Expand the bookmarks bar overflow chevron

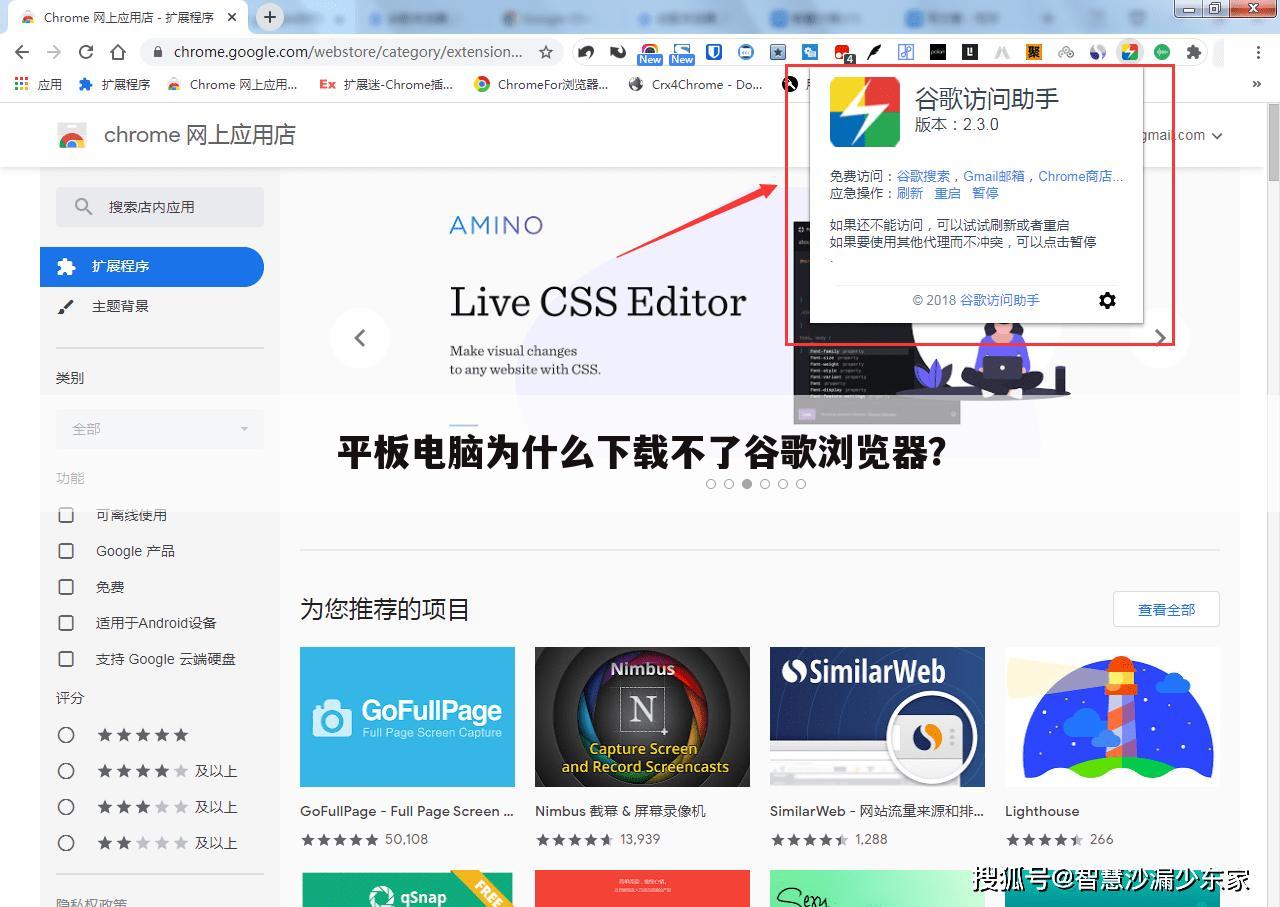pyautogui.click(x=1257, y=84)
